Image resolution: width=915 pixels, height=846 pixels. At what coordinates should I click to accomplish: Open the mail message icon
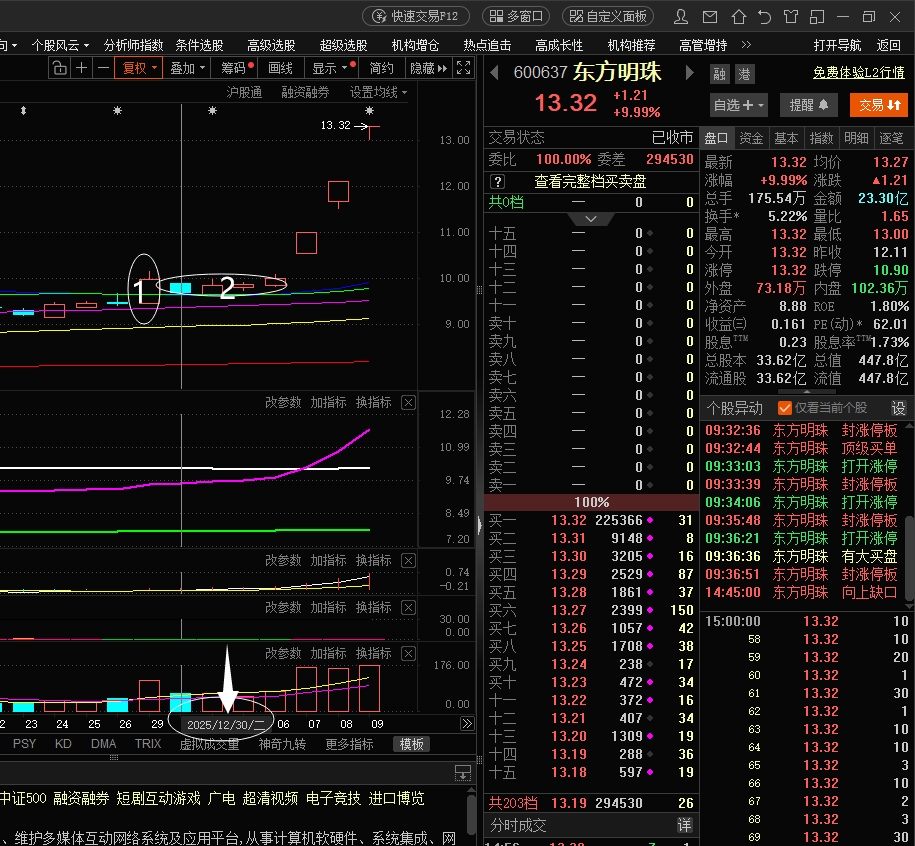[710, 16]
